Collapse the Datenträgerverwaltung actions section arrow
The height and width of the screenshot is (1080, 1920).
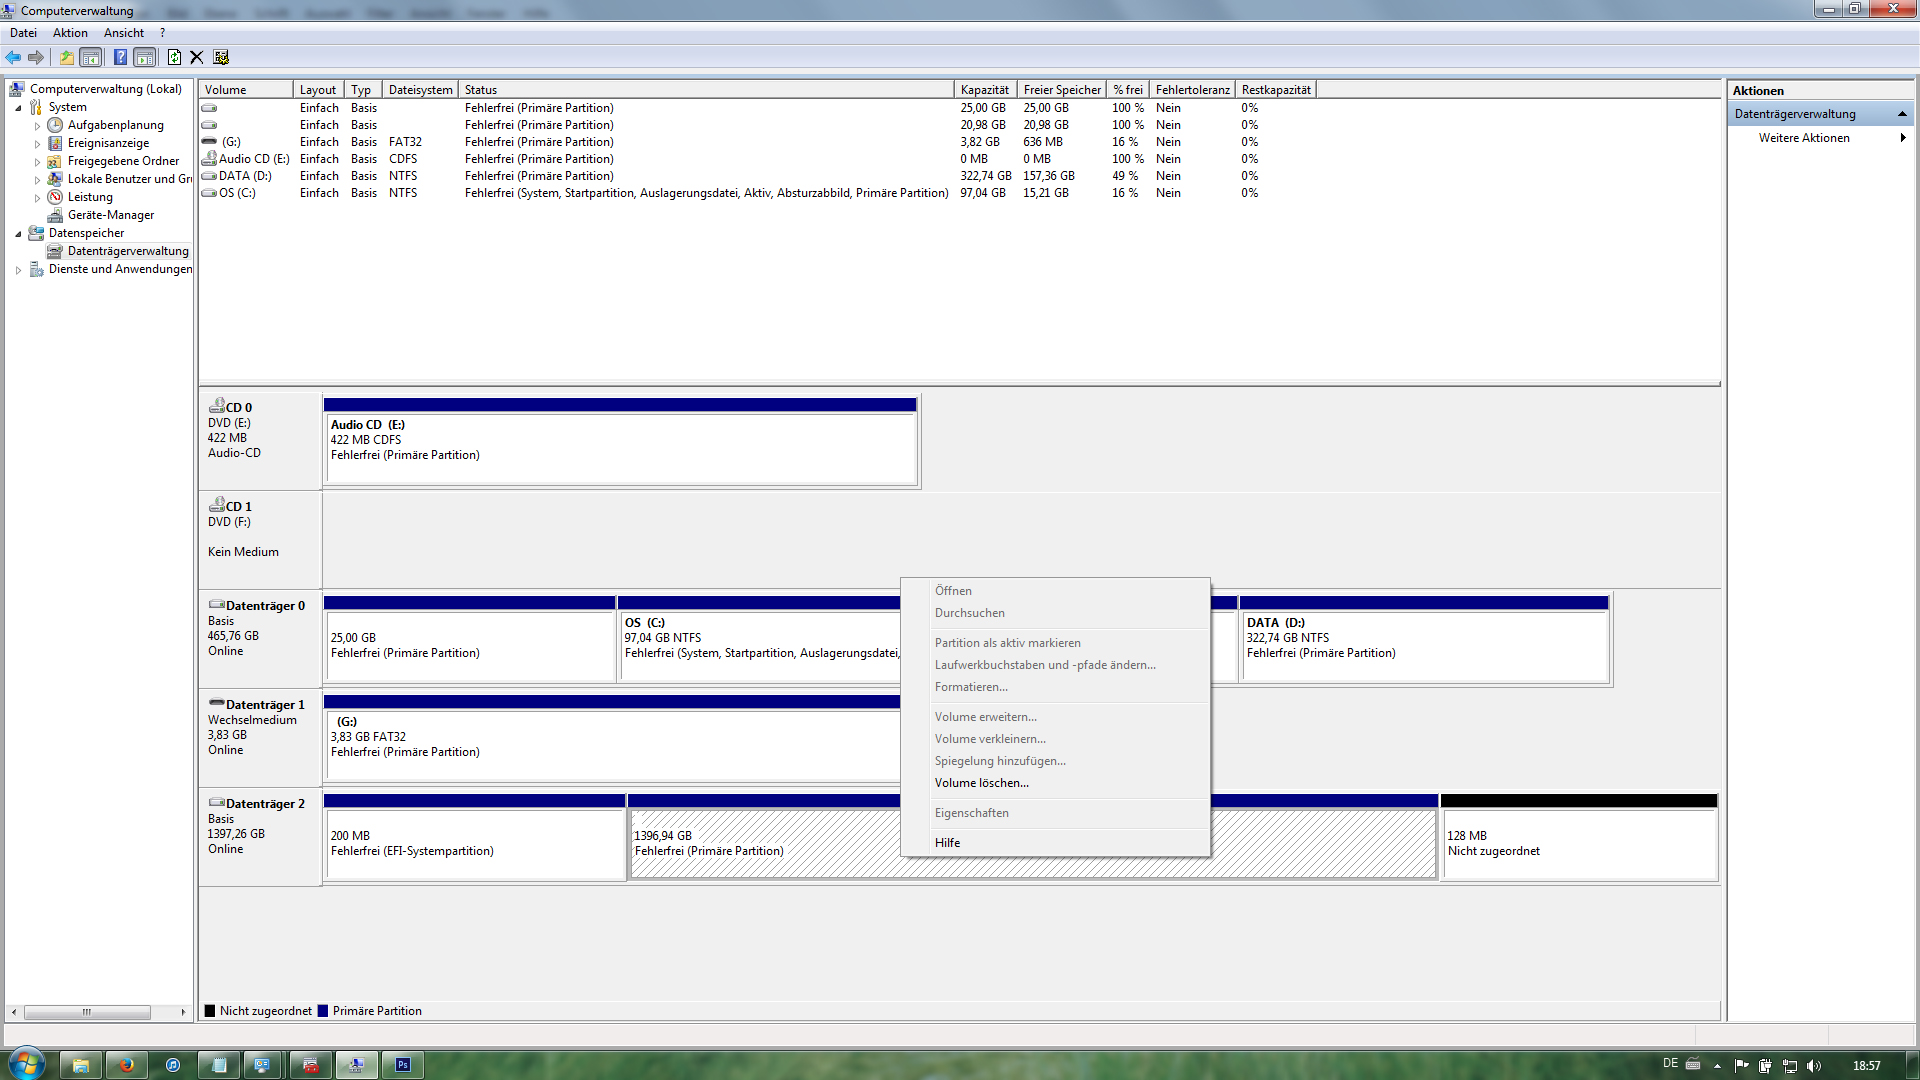[1902, 114]
